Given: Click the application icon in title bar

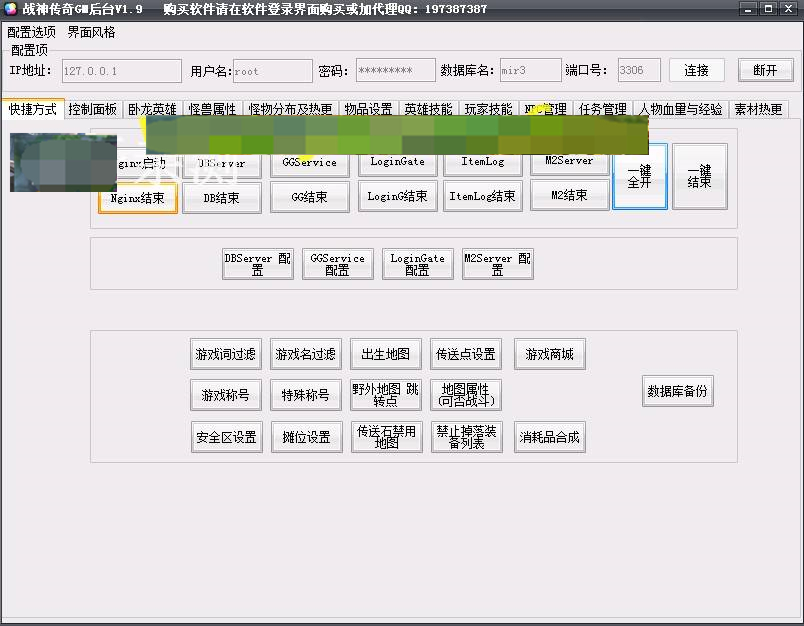Looking at the screenshot, I should pyautogui.click(x=11, y=9).
